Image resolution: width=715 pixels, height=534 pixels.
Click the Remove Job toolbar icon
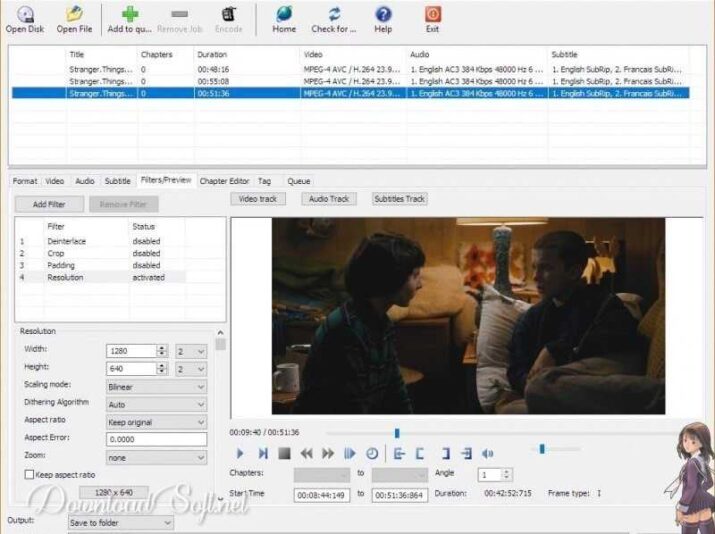[180, 20]
